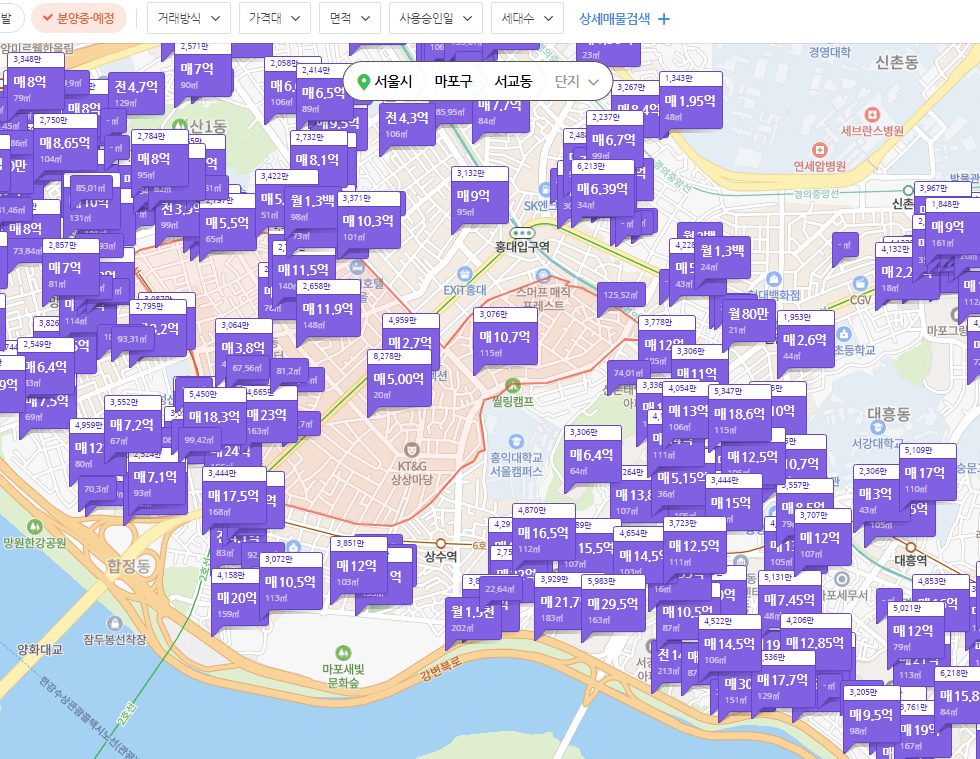Click the 홍대입구역 subway station icon
Viewport: 980px width, 759px height.
pyautogui.click(x=522, y=233)
